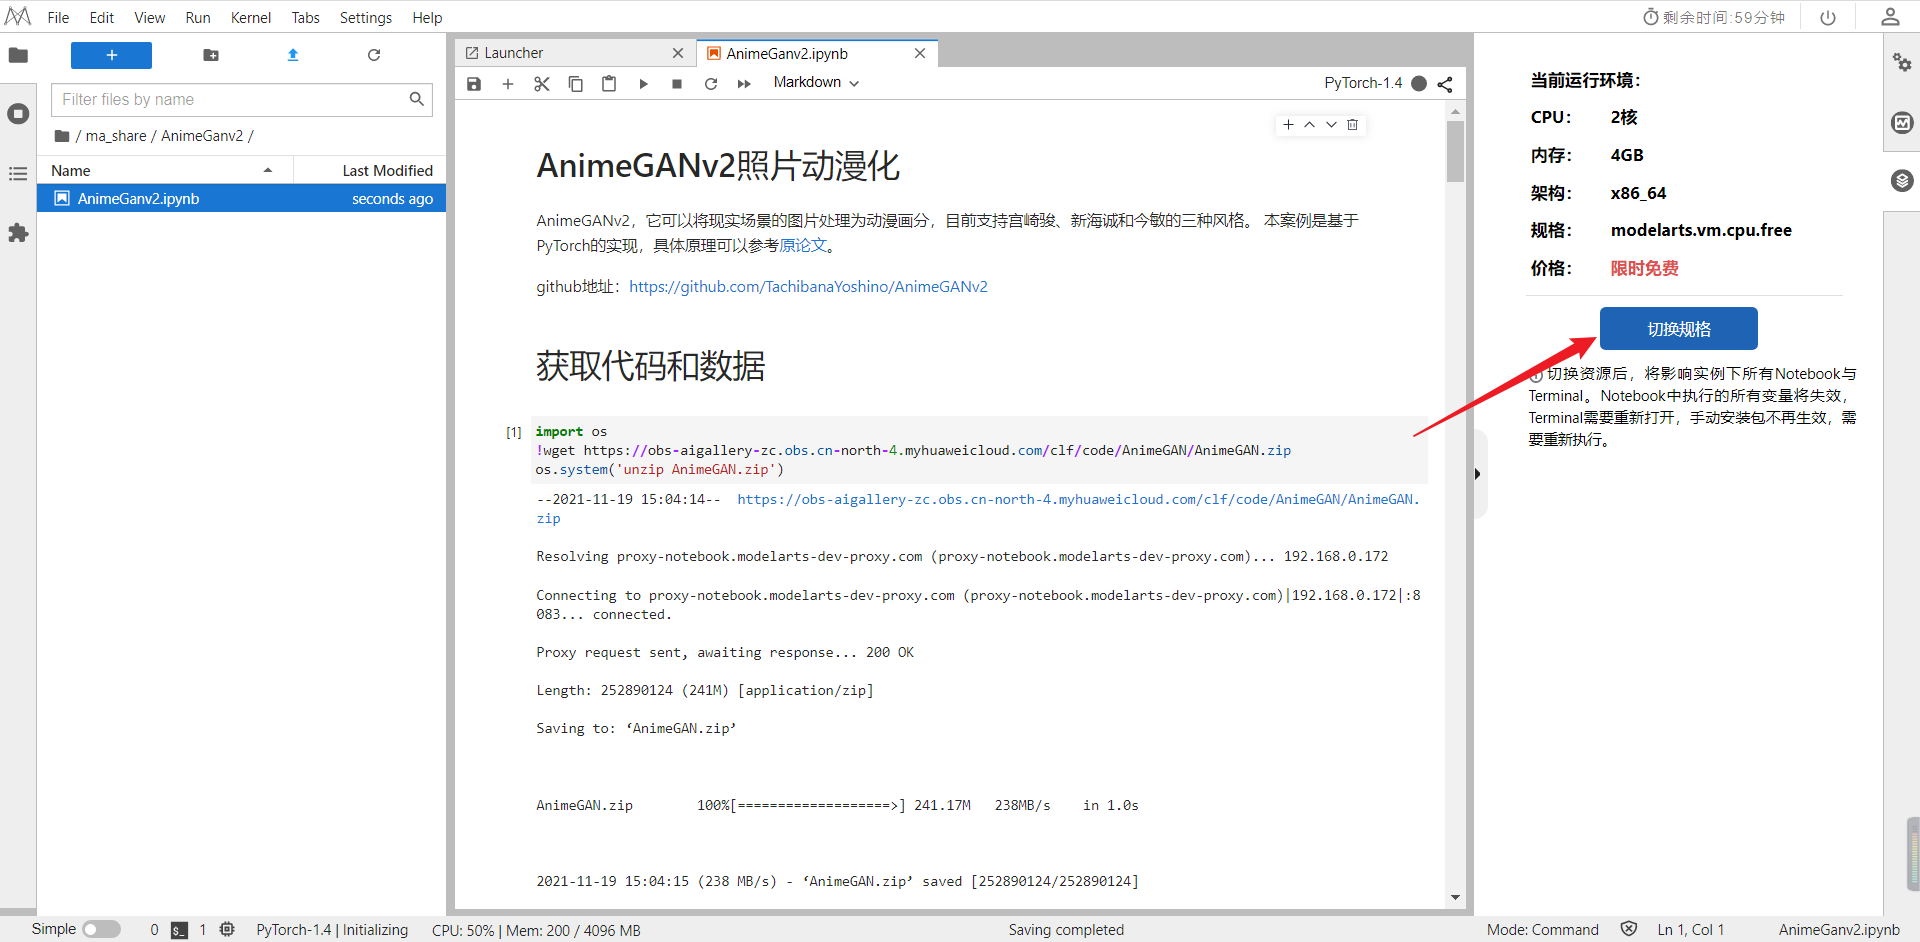This screenshot has height=942, width=1920.
Task: Restart kernel and run all cells
Action: tap(744, 84)
